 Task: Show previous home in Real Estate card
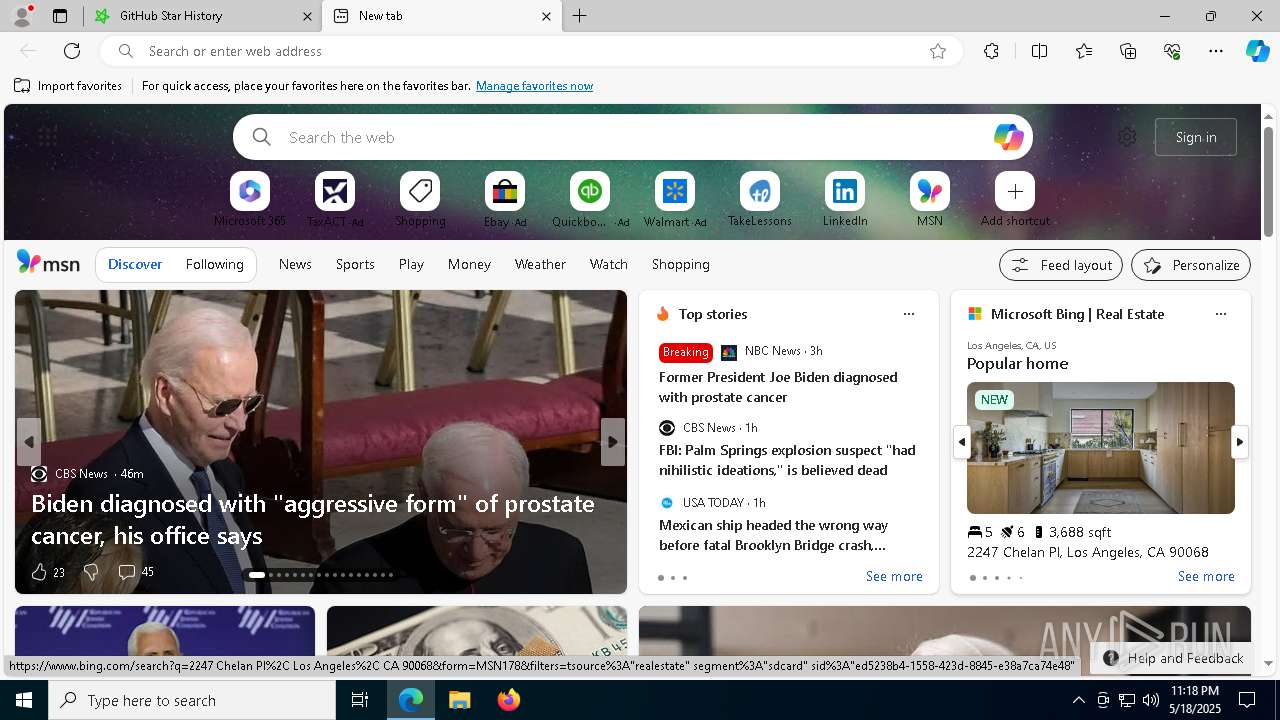962,441
